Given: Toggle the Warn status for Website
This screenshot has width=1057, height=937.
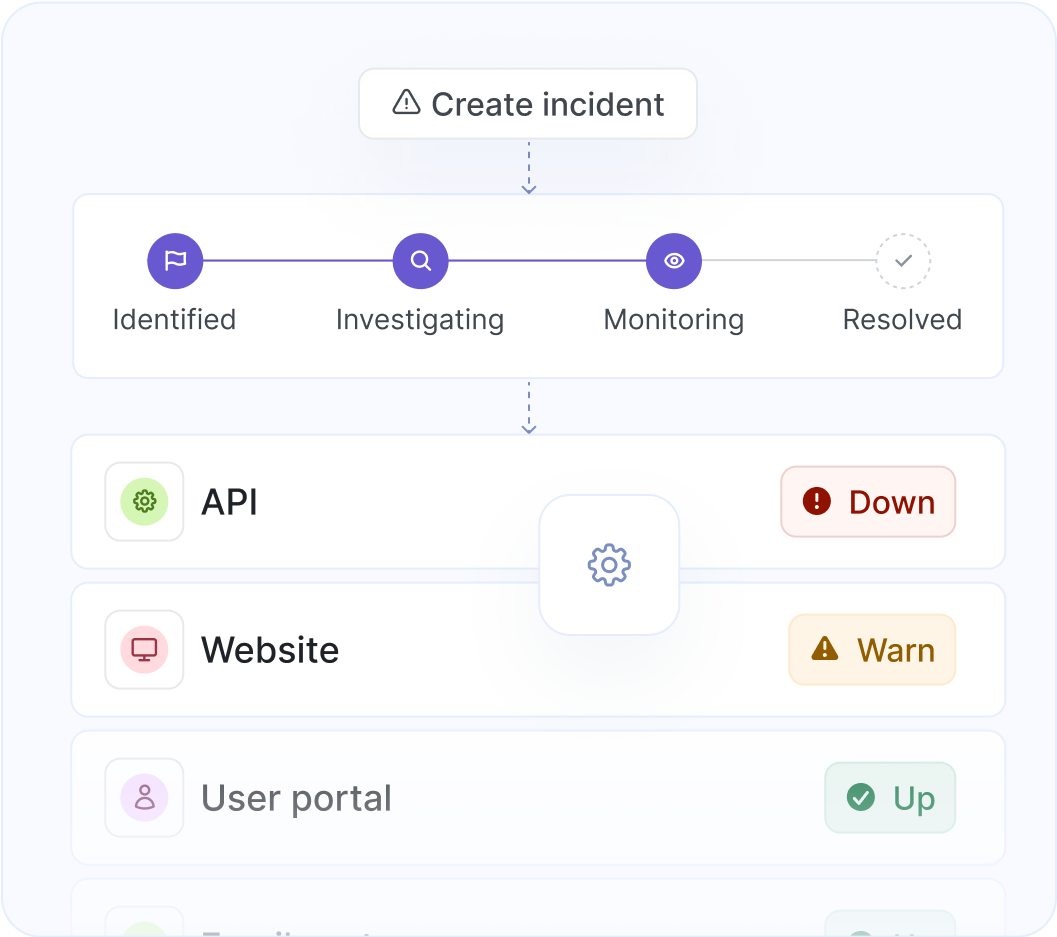Looking at the screenshot, I should click(x=872, y=650).
